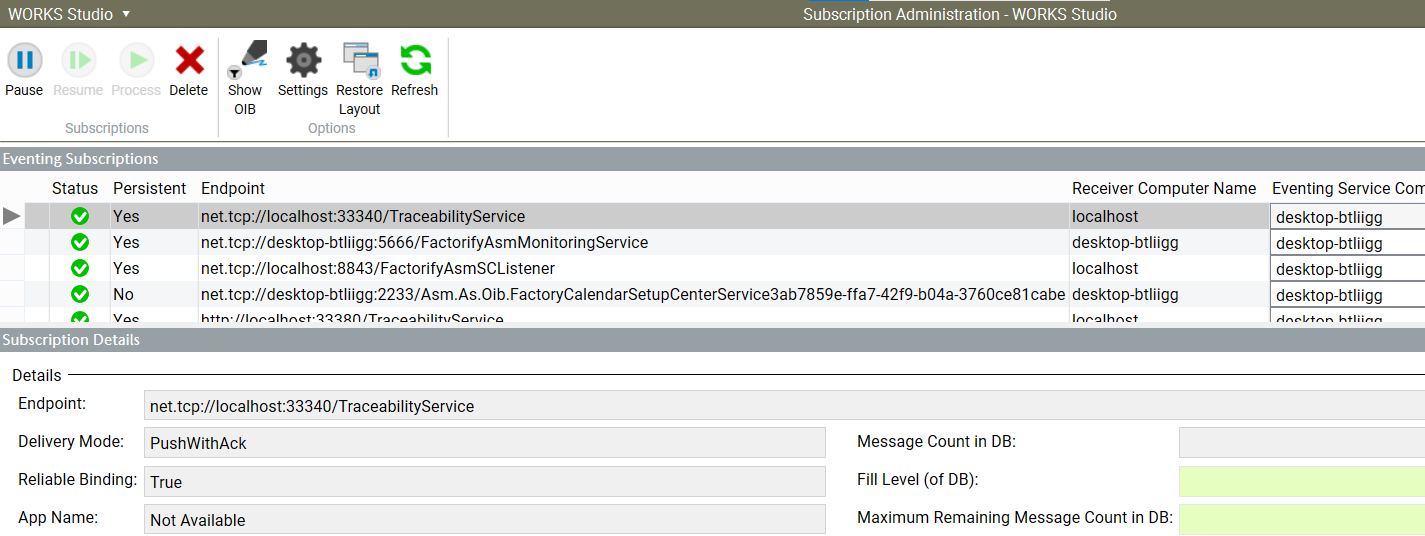Click the Resume subscription icon
This screenshot has width=1425, height=536.
[x=78, y=61]
